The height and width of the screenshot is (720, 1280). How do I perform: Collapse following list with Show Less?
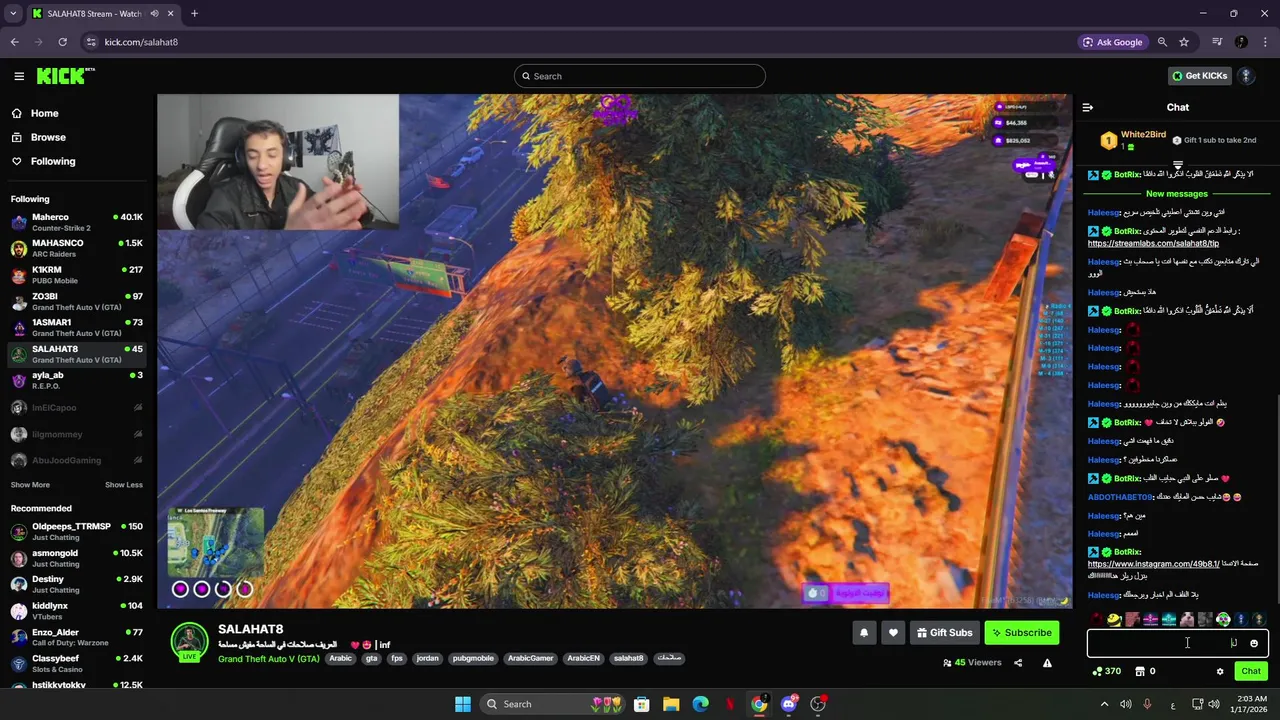(123, 485)
